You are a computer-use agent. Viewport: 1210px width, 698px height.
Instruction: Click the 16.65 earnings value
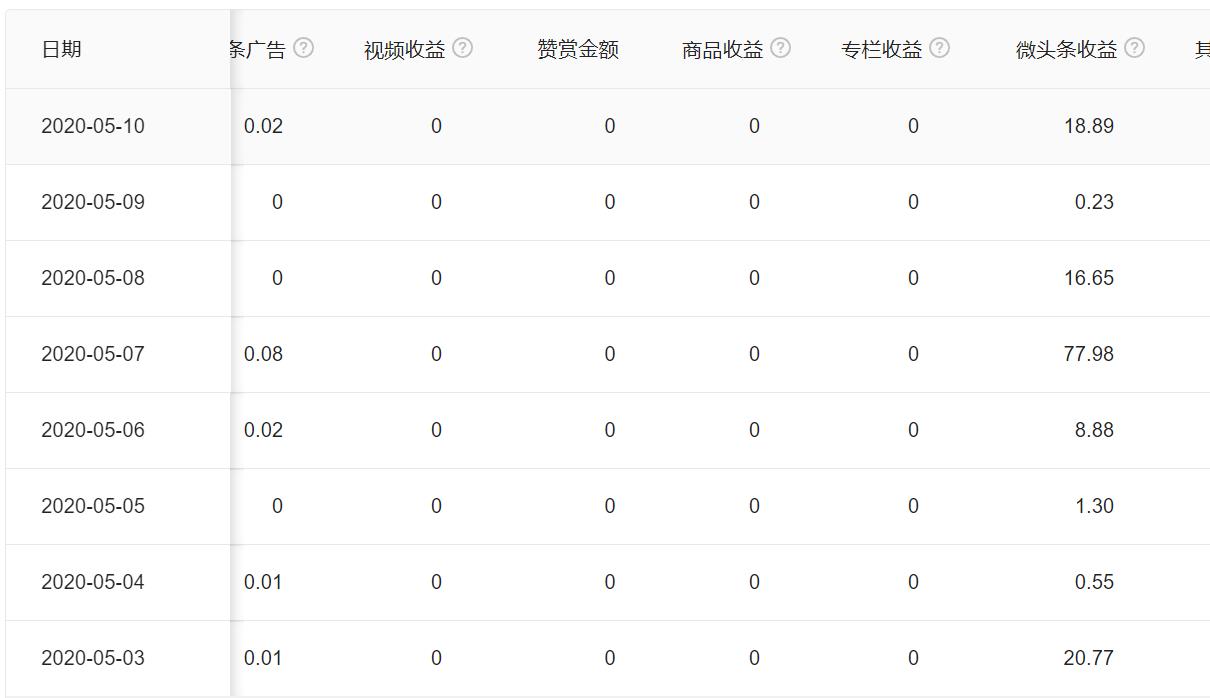pyautogui.click(x=1088, y=278)
